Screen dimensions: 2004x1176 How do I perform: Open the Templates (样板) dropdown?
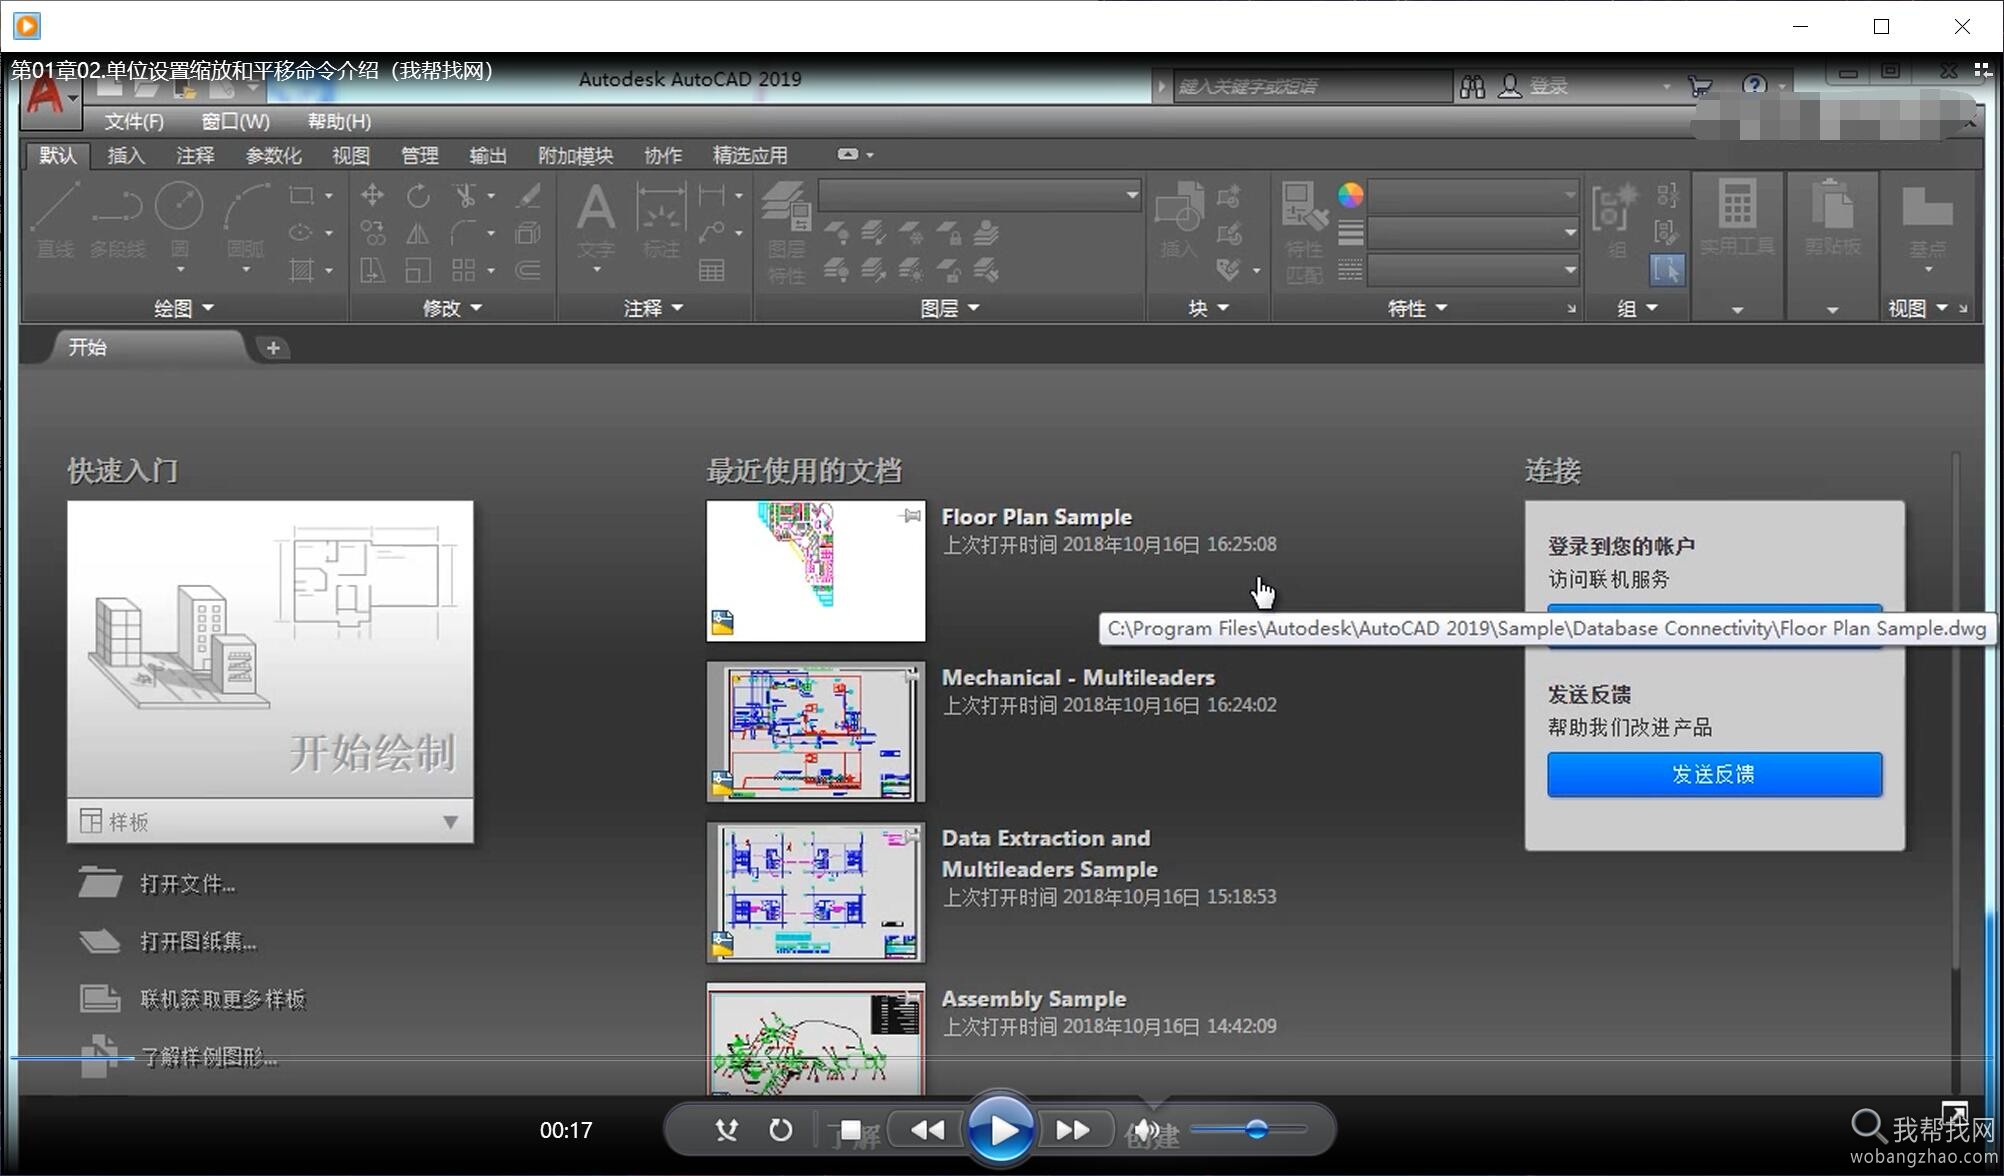point(270,821)
